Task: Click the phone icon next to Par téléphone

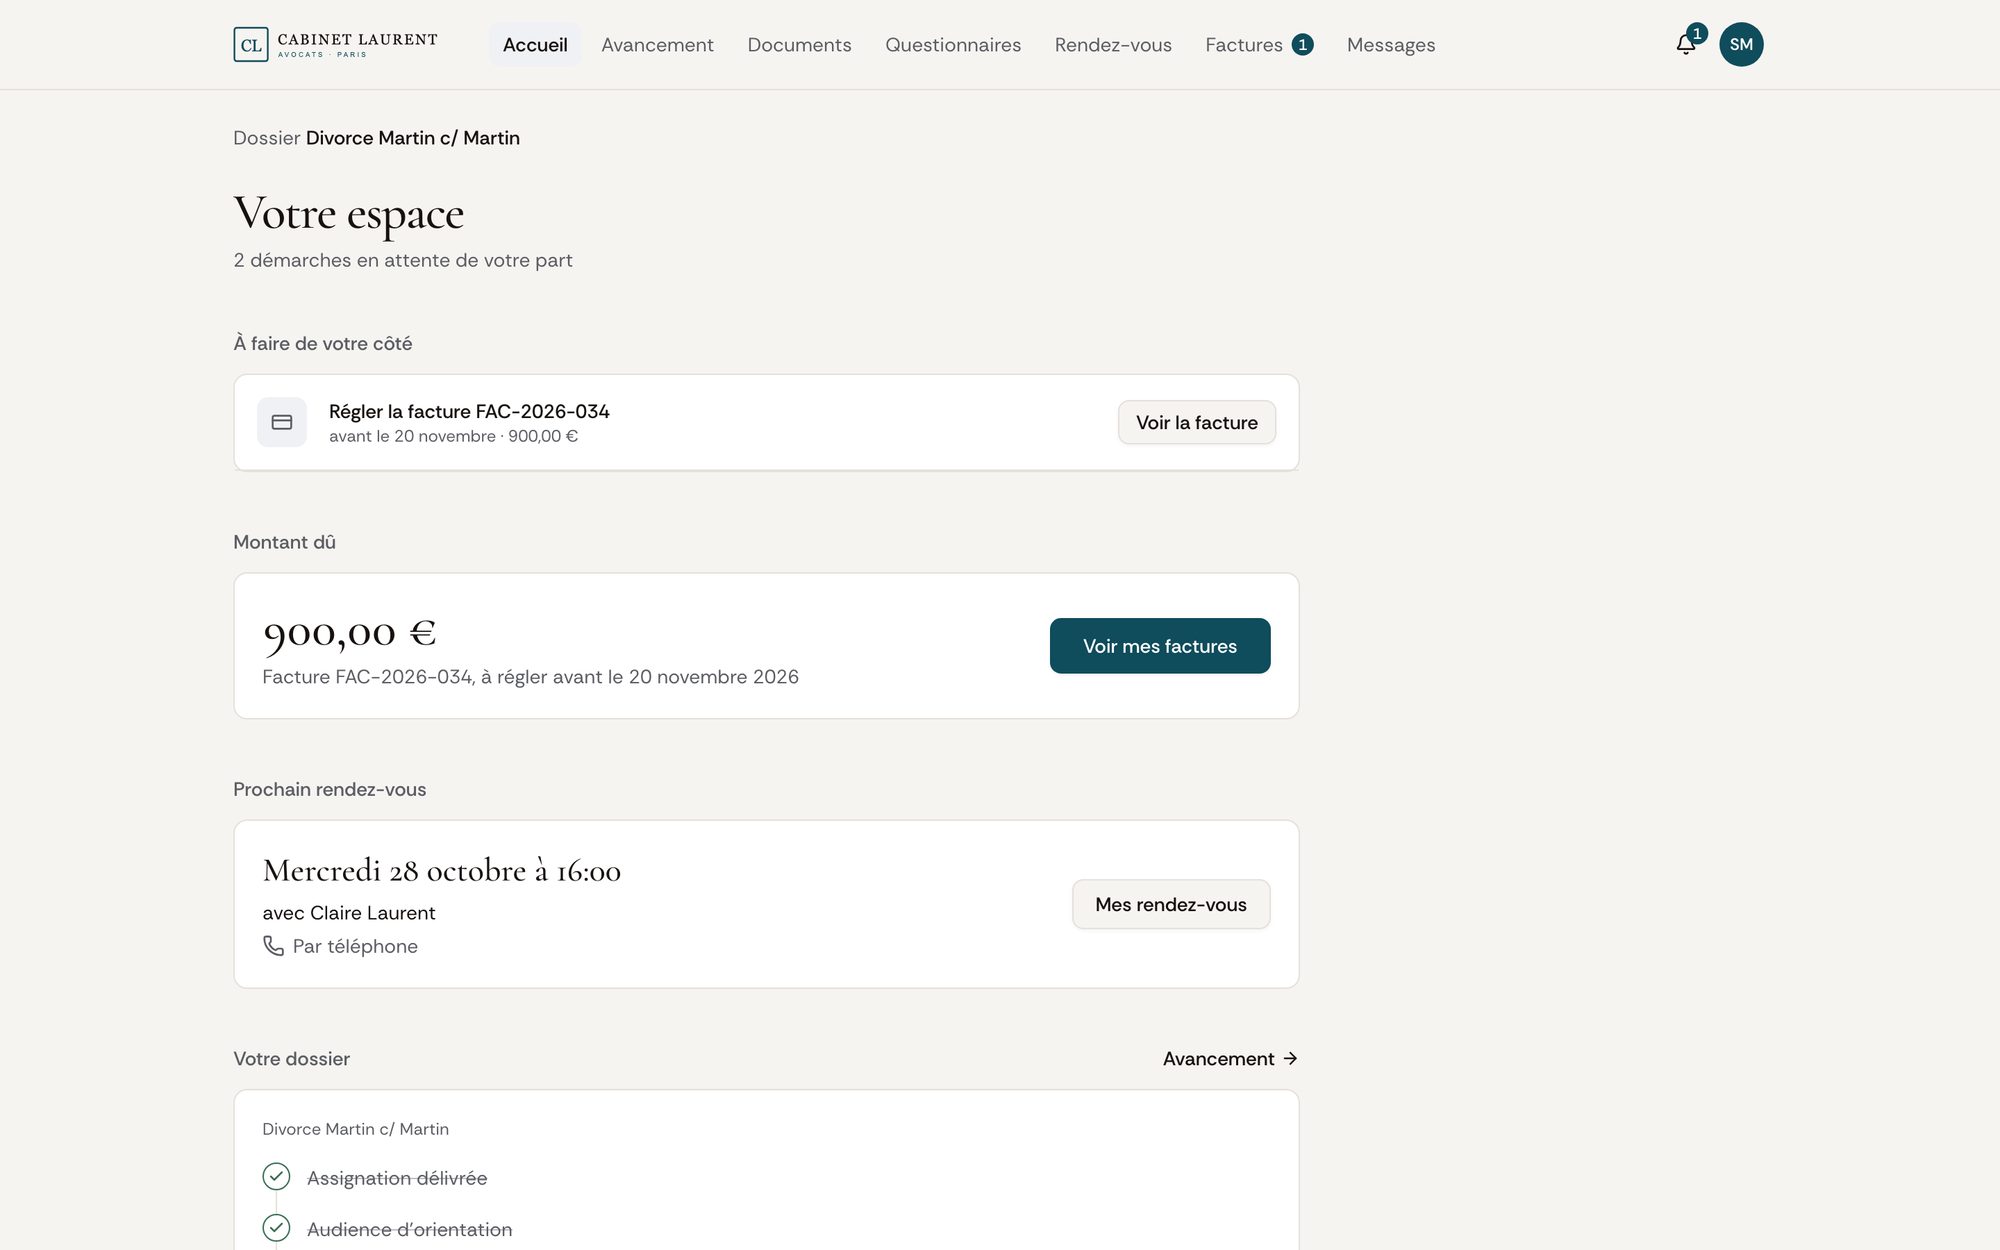Action: tap(273, 945)
